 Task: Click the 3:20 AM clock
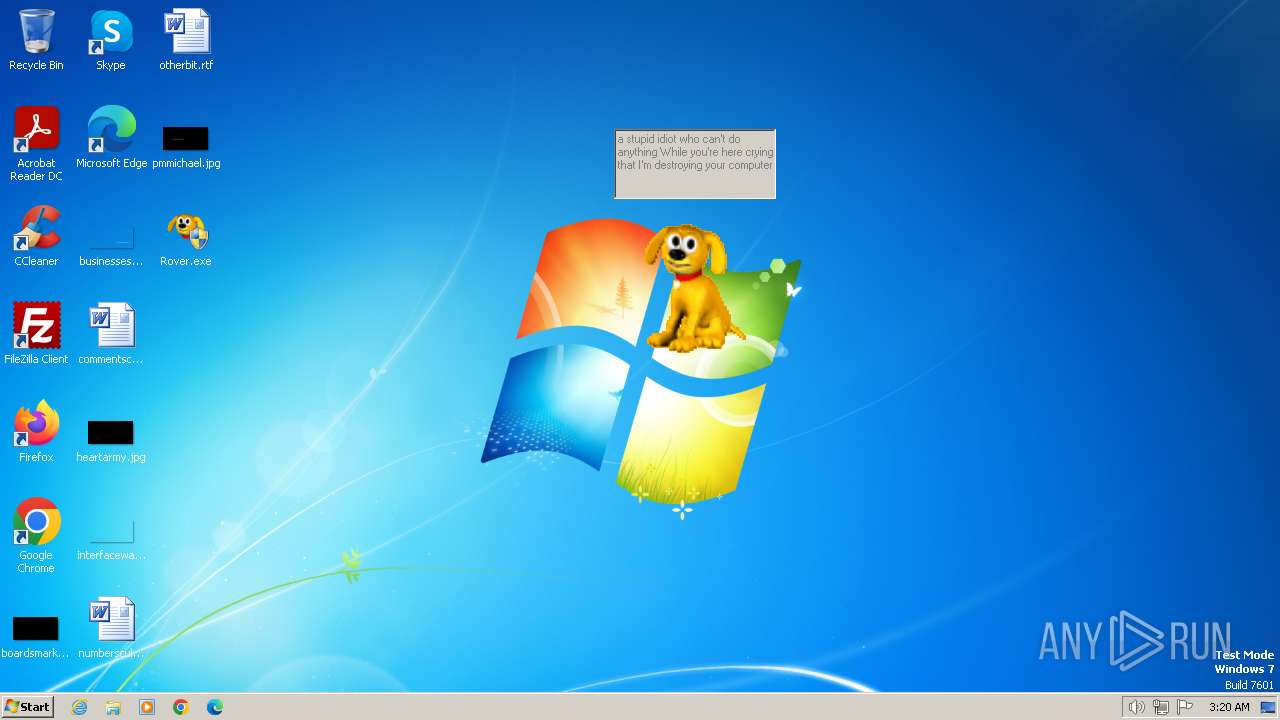1229,707
